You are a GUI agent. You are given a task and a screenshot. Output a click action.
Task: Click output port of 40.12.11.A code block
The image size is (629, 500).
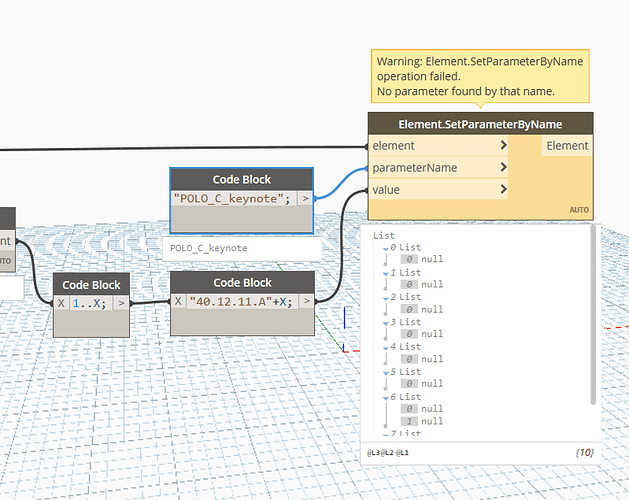point(306,301)
